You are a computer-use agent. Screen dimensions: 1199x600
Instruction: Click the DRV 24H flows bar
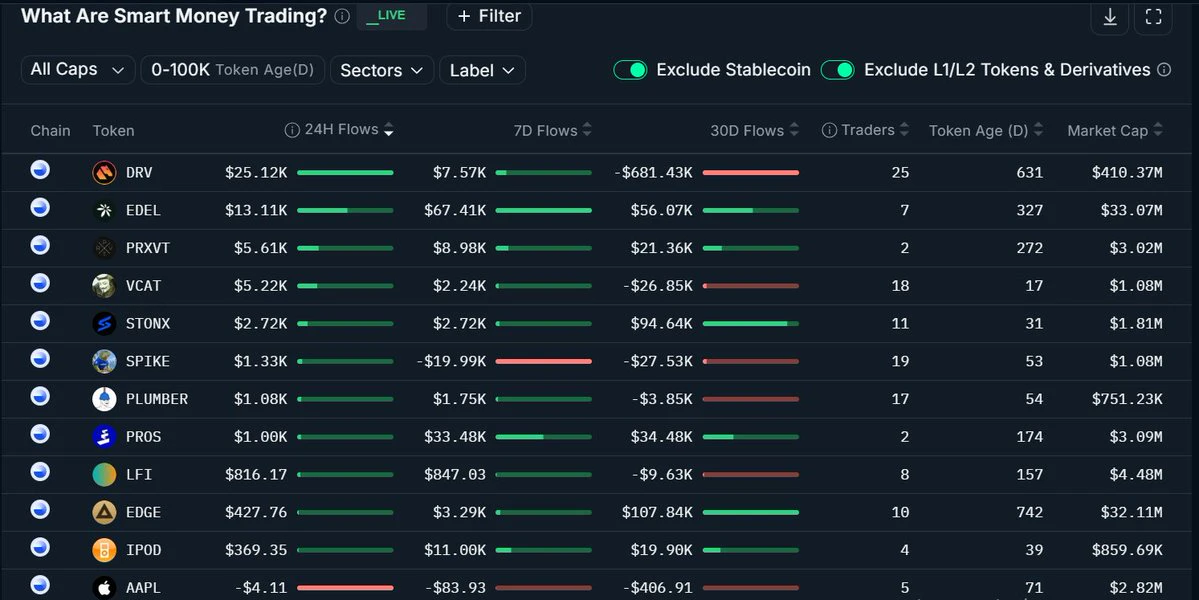[345, 173]
